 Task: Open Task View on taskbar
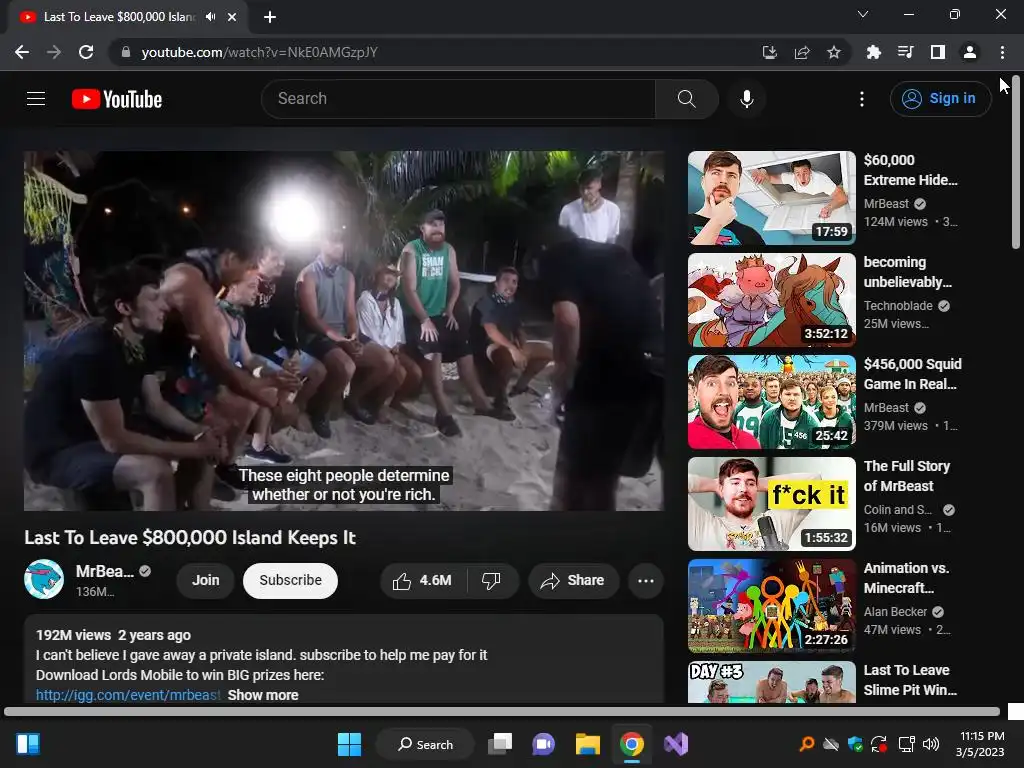click(501, 744)
